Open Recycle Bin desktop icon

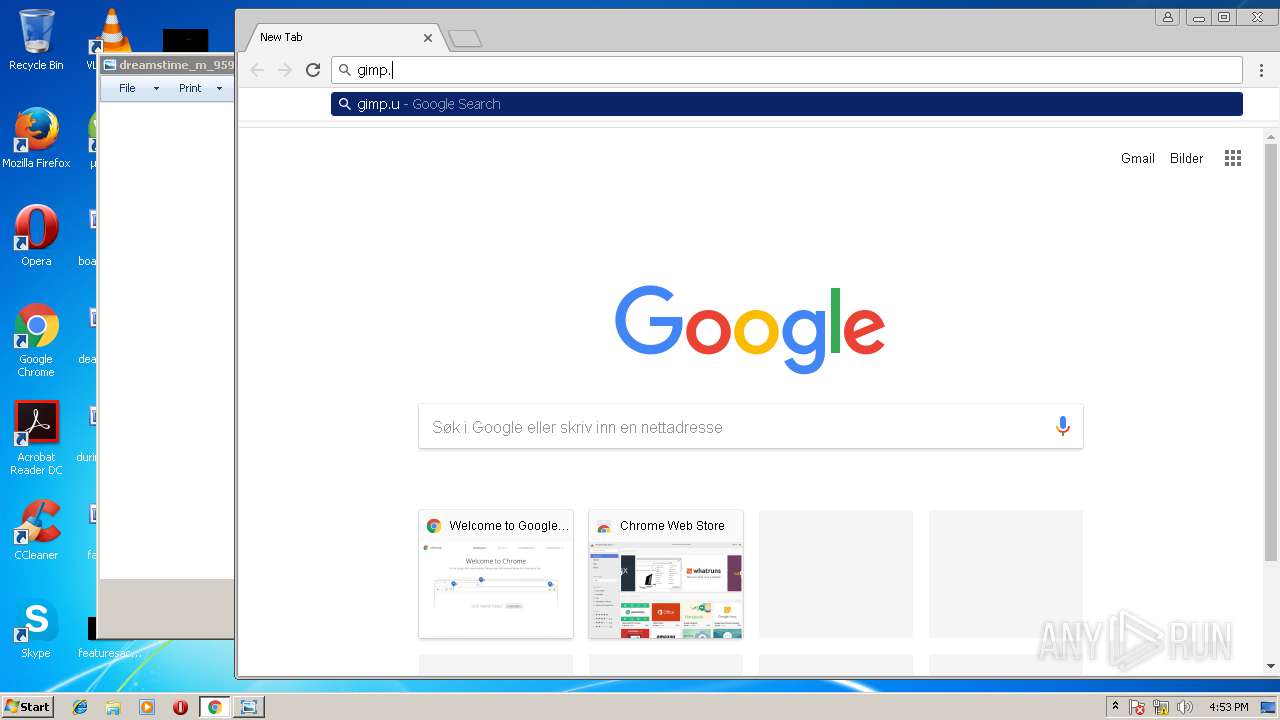click(36, 40)
